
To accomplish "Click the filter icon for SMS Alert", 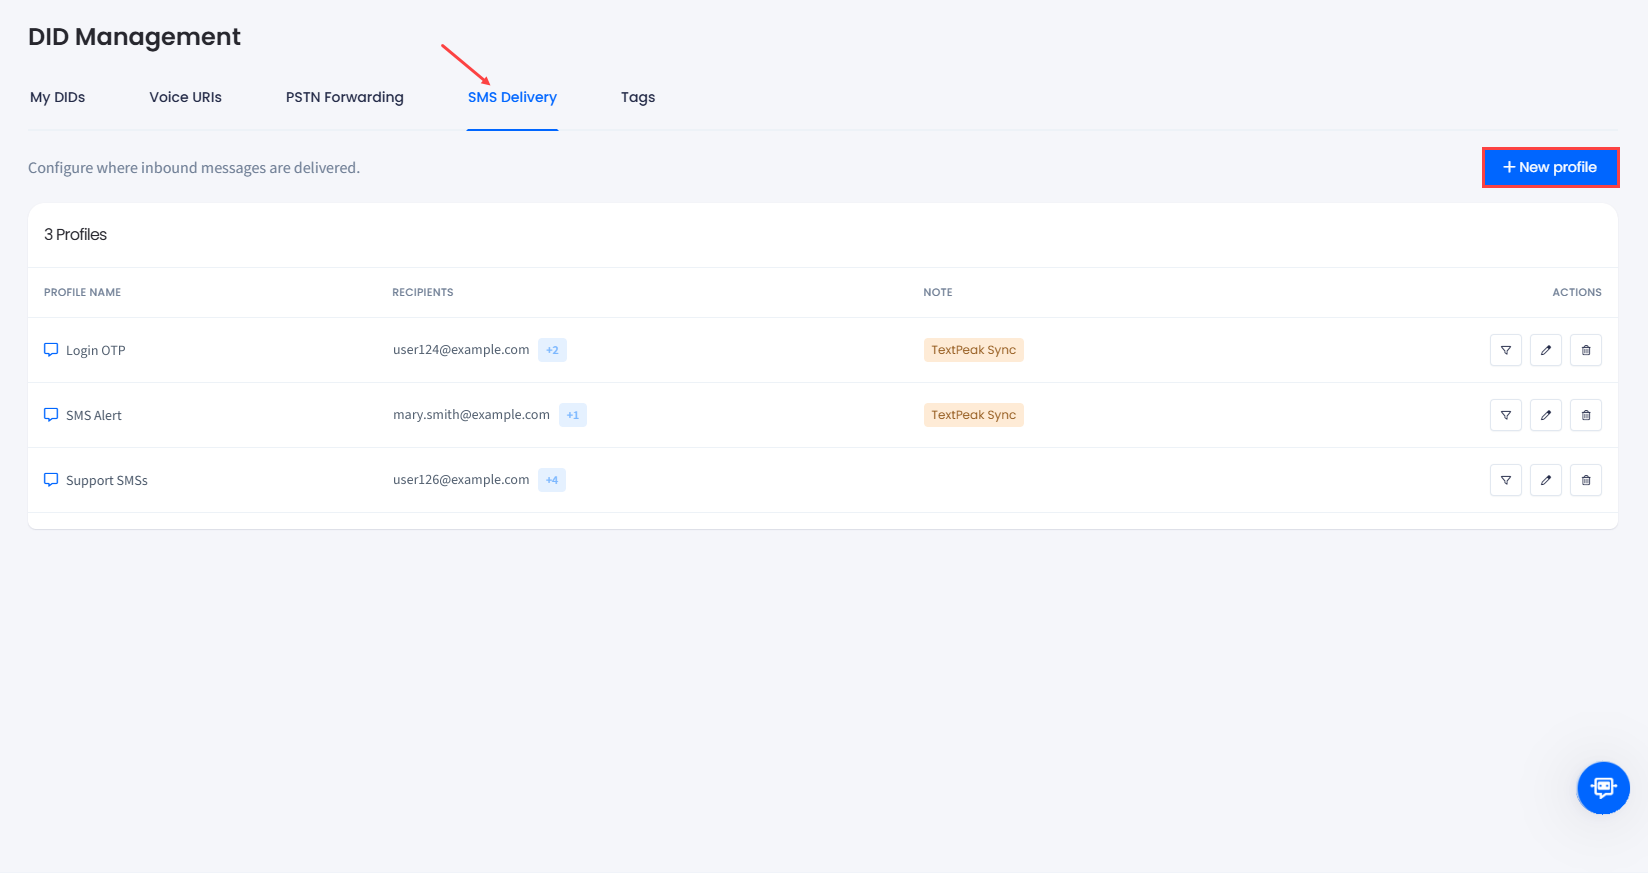I will click(x=1505, y=415).
